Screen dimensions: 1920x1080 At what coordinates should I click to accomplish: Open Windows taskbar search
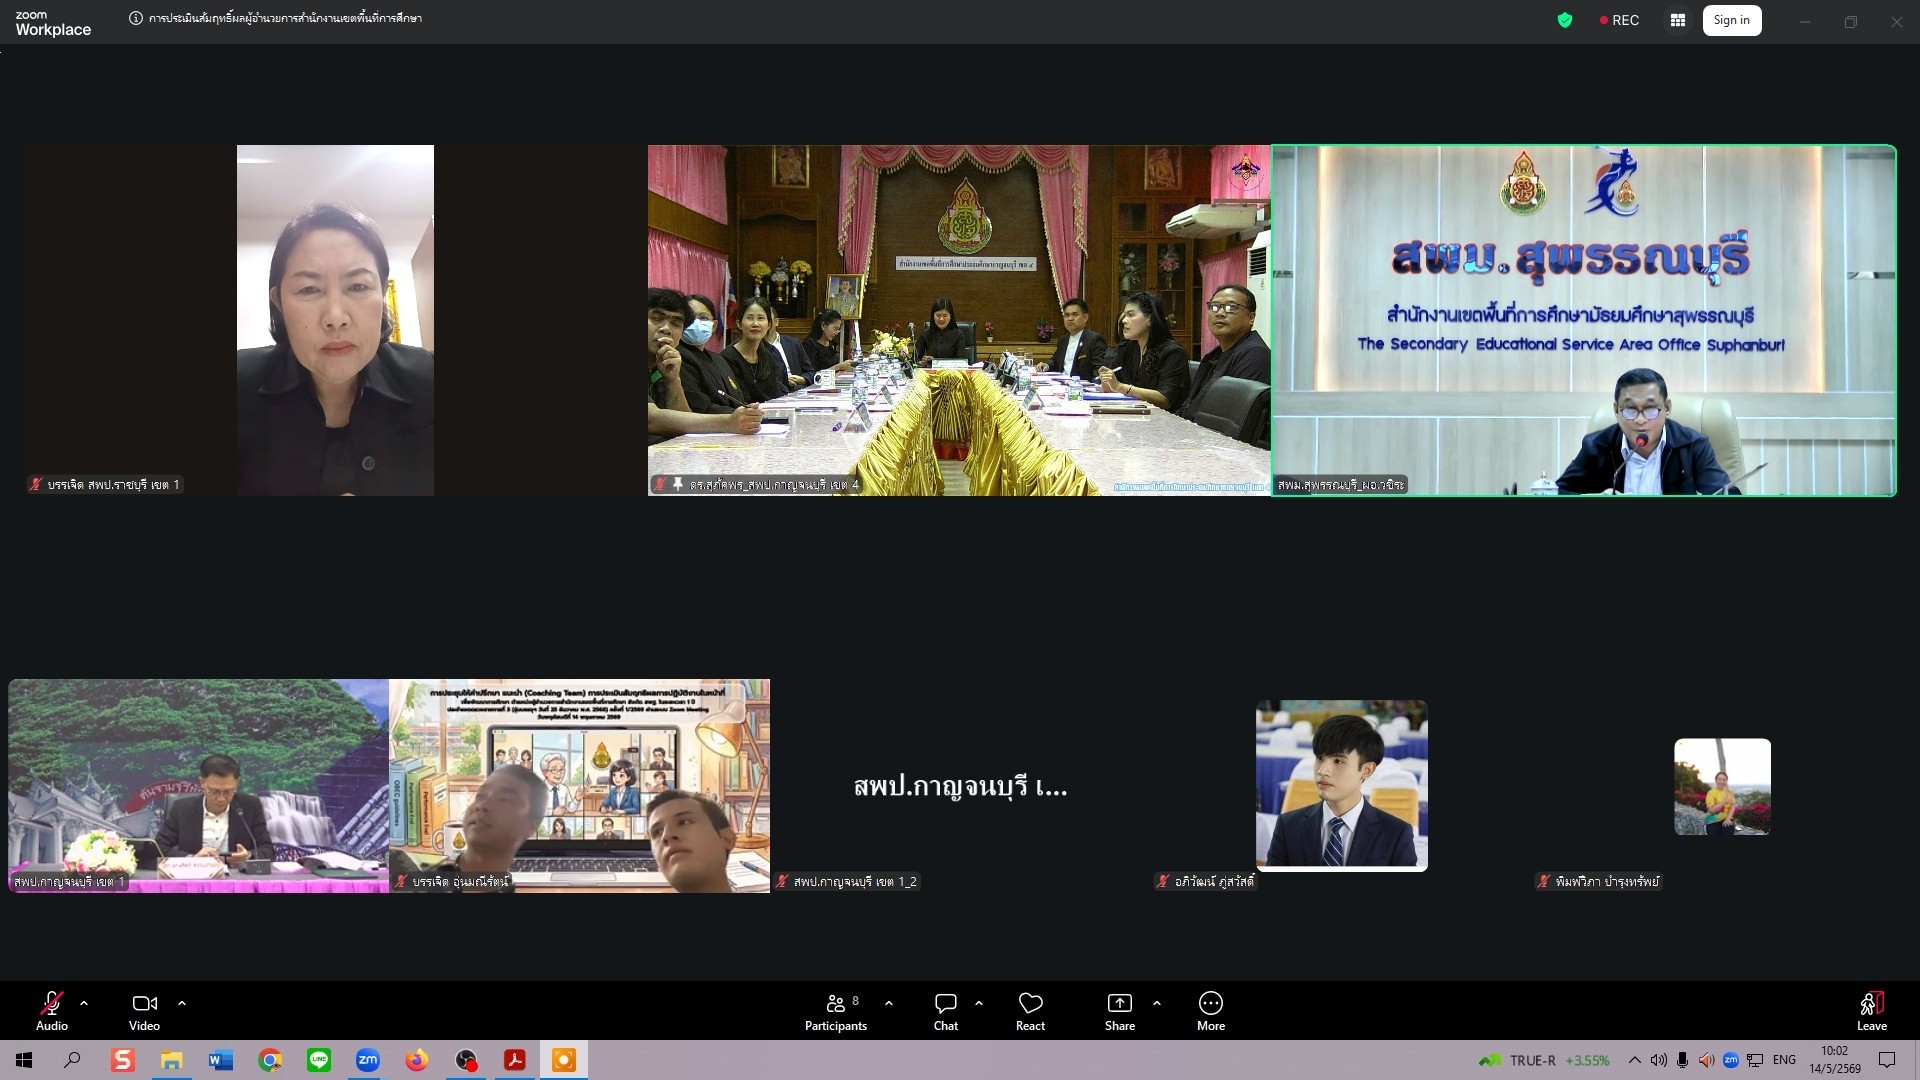pyautogui.click(x=72, y=1060)
